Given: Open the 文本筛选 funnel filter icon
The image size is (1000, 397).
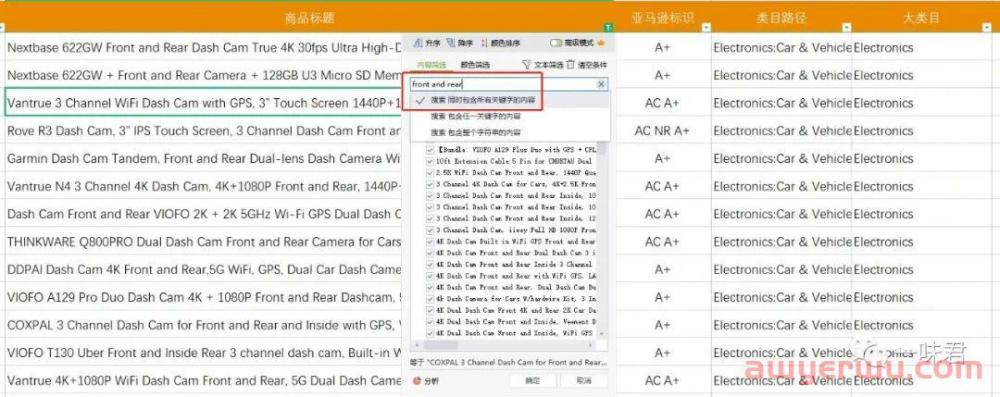Looking at the screenshot, I should coord(526,64).
